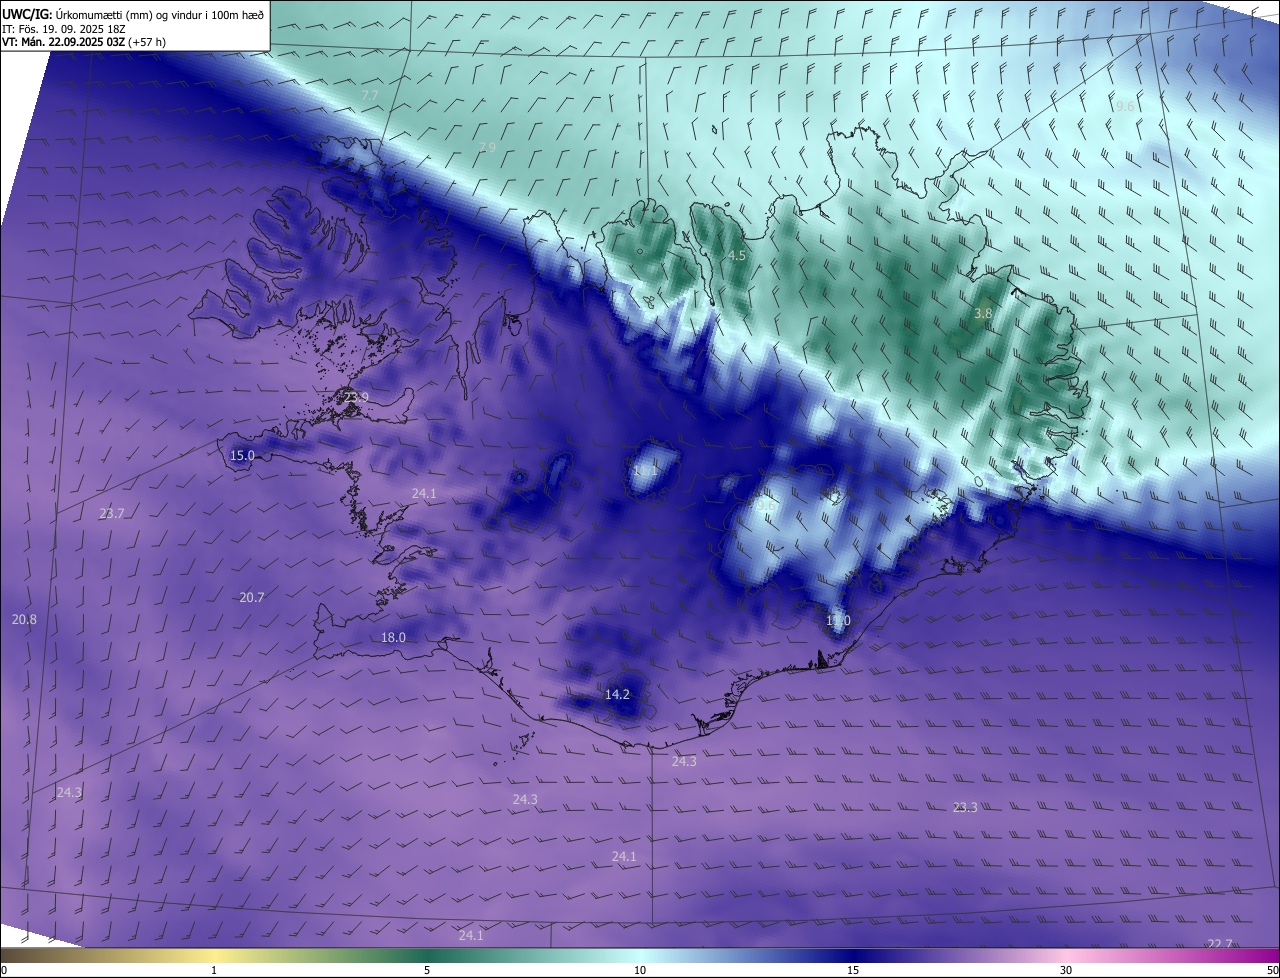The width and height of the screenshot is (1280, 978).
Task: Click the 11.1 value on the glacier
Action: (646, 469)
